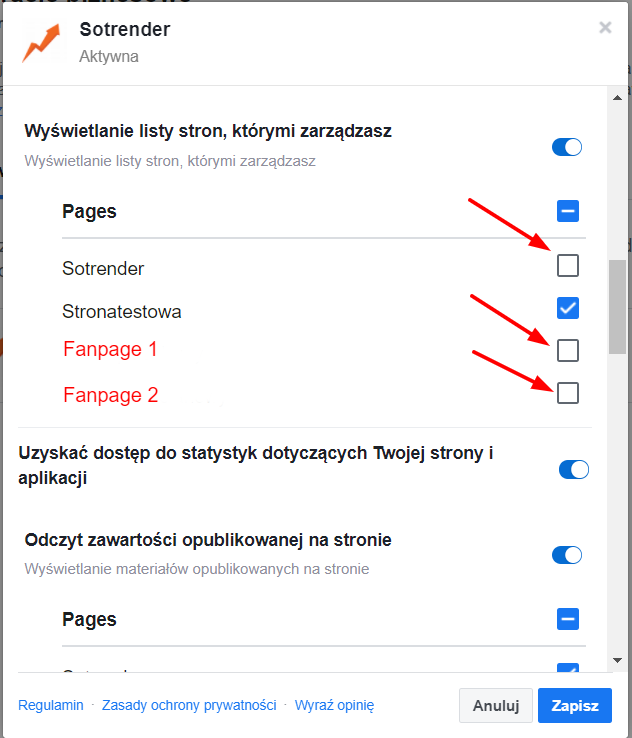
Task: Click the 'Wyraź opinię' link
Action: click(334, 705)
